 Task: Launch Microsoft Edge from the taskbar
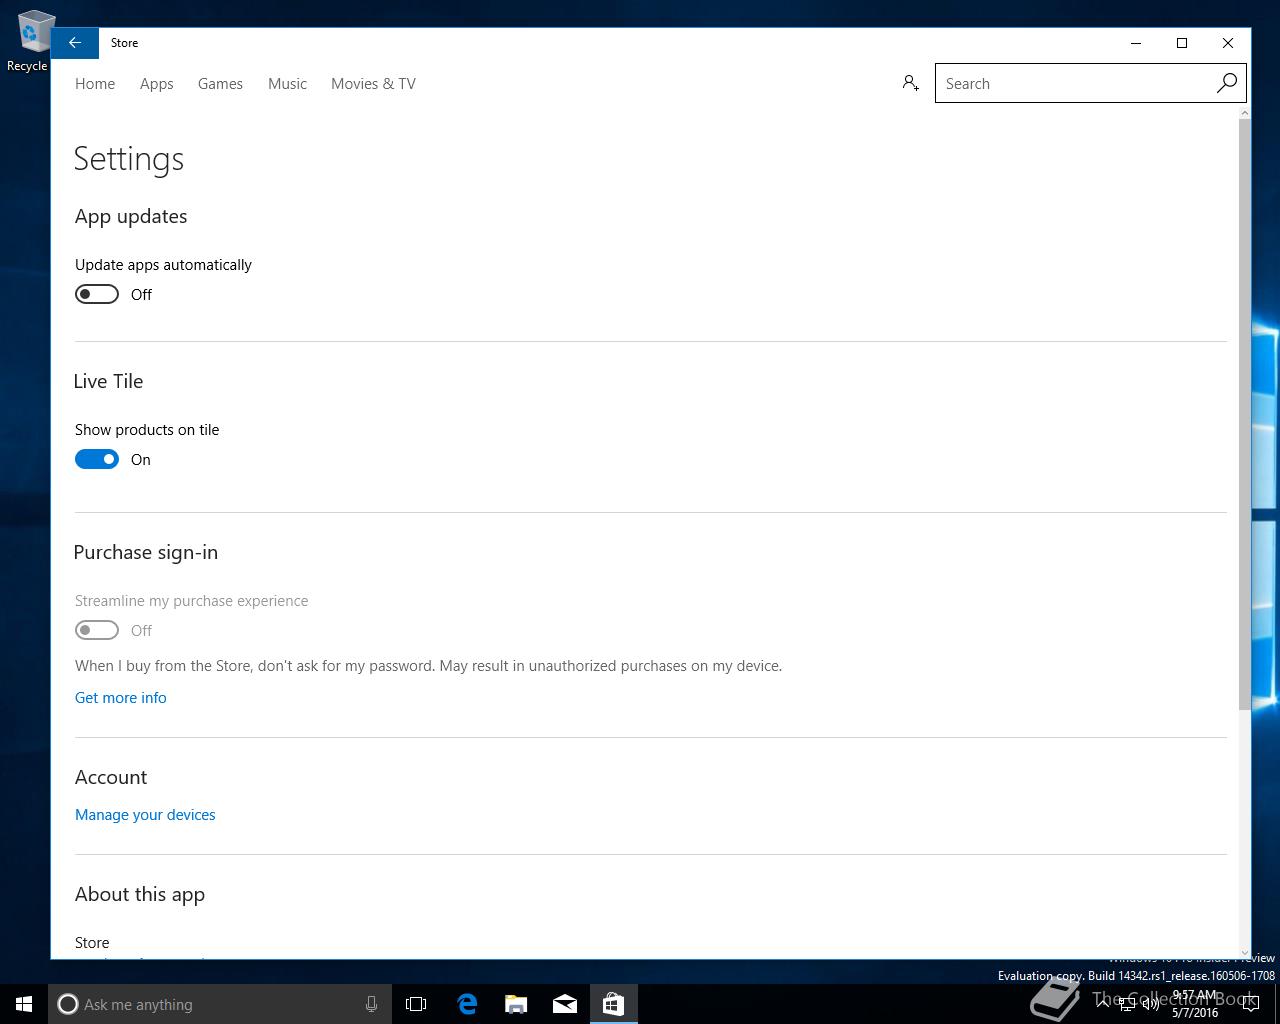click(x=467, y=1004)
